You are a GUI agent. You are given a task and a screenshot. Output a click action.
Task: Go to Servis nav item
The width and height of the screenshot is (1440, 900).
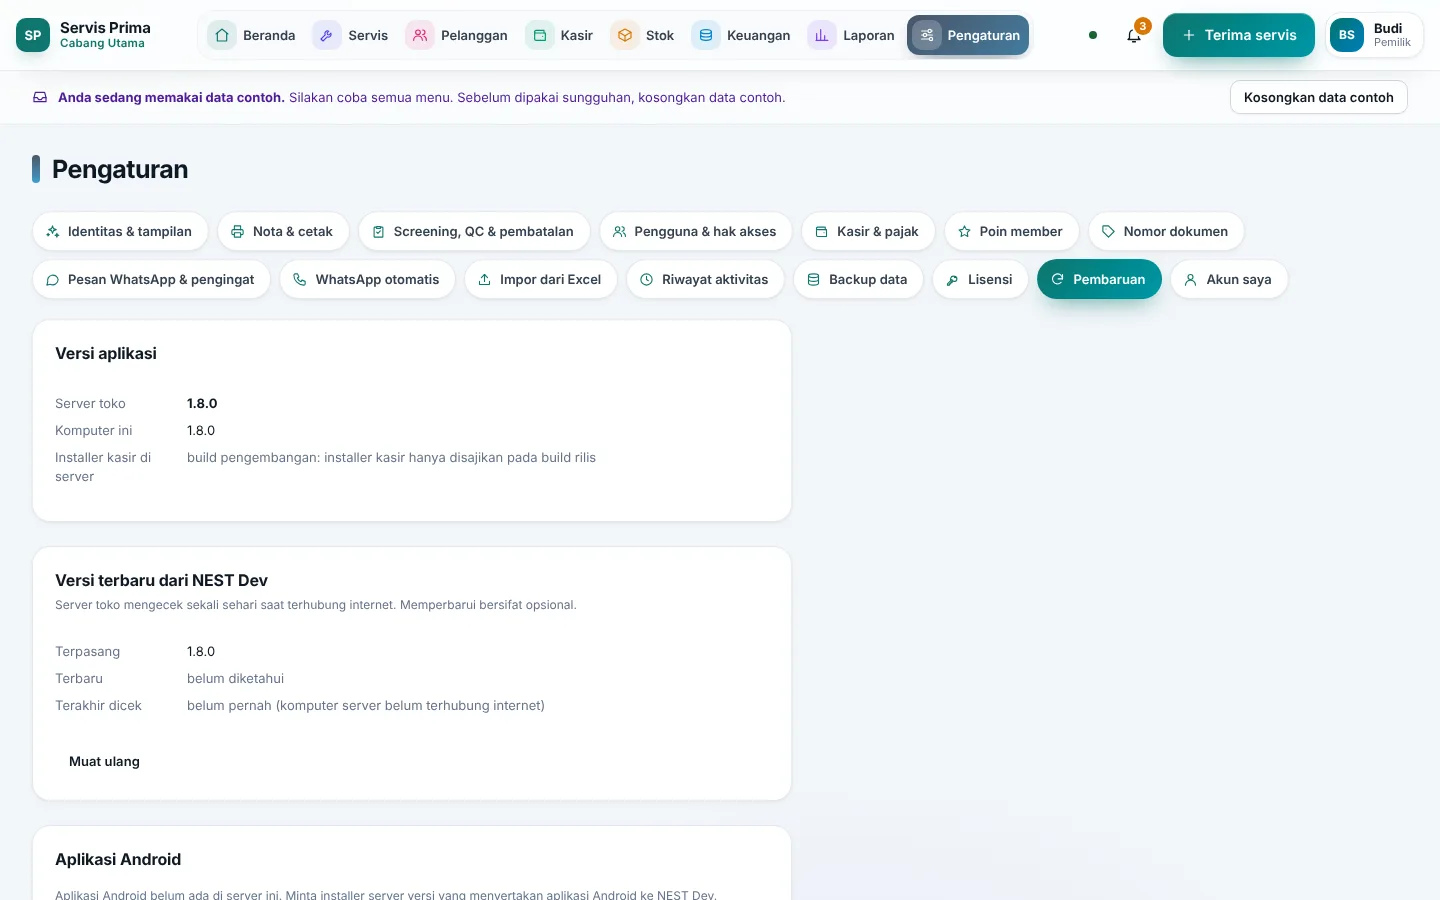(353, 35)
